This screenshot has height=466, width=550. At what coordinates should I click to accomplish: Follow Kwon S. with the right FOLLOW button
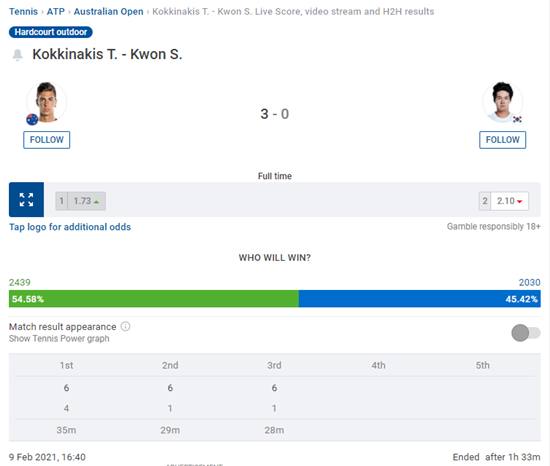(x=502, y=140)
